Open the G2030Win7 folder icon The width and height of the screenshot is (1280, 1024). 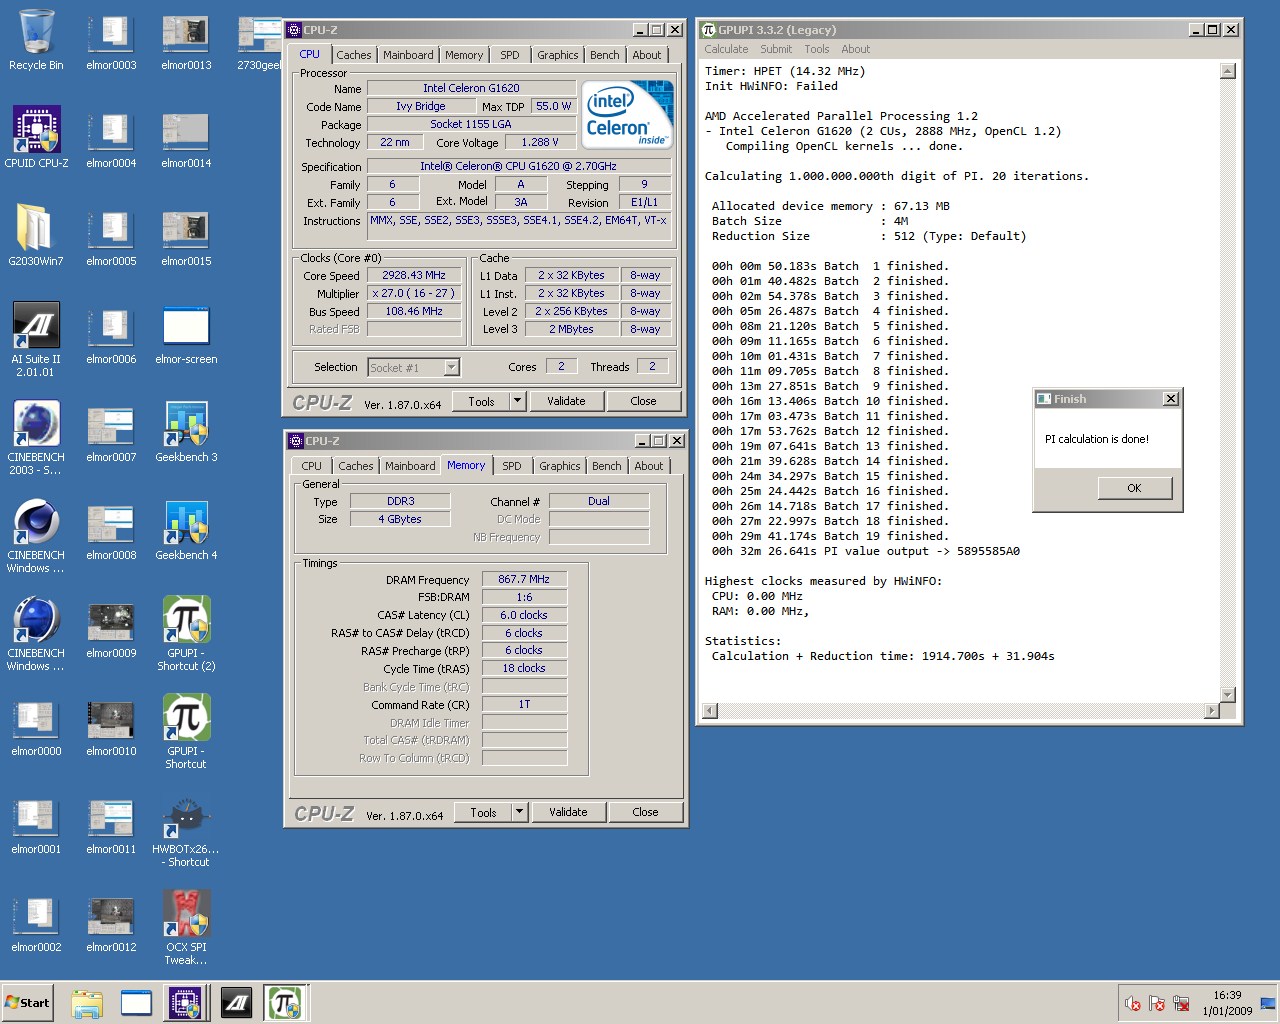click(36, 235)
